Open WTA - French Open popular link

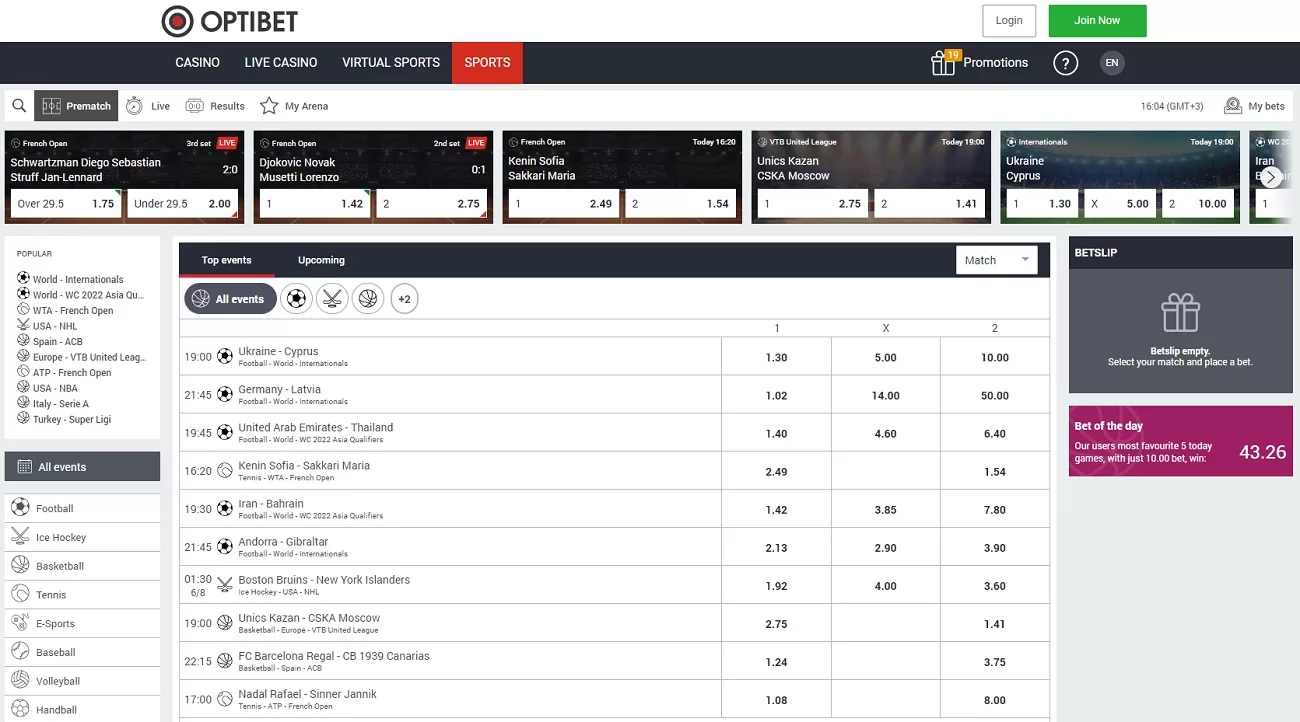[73, 310]
